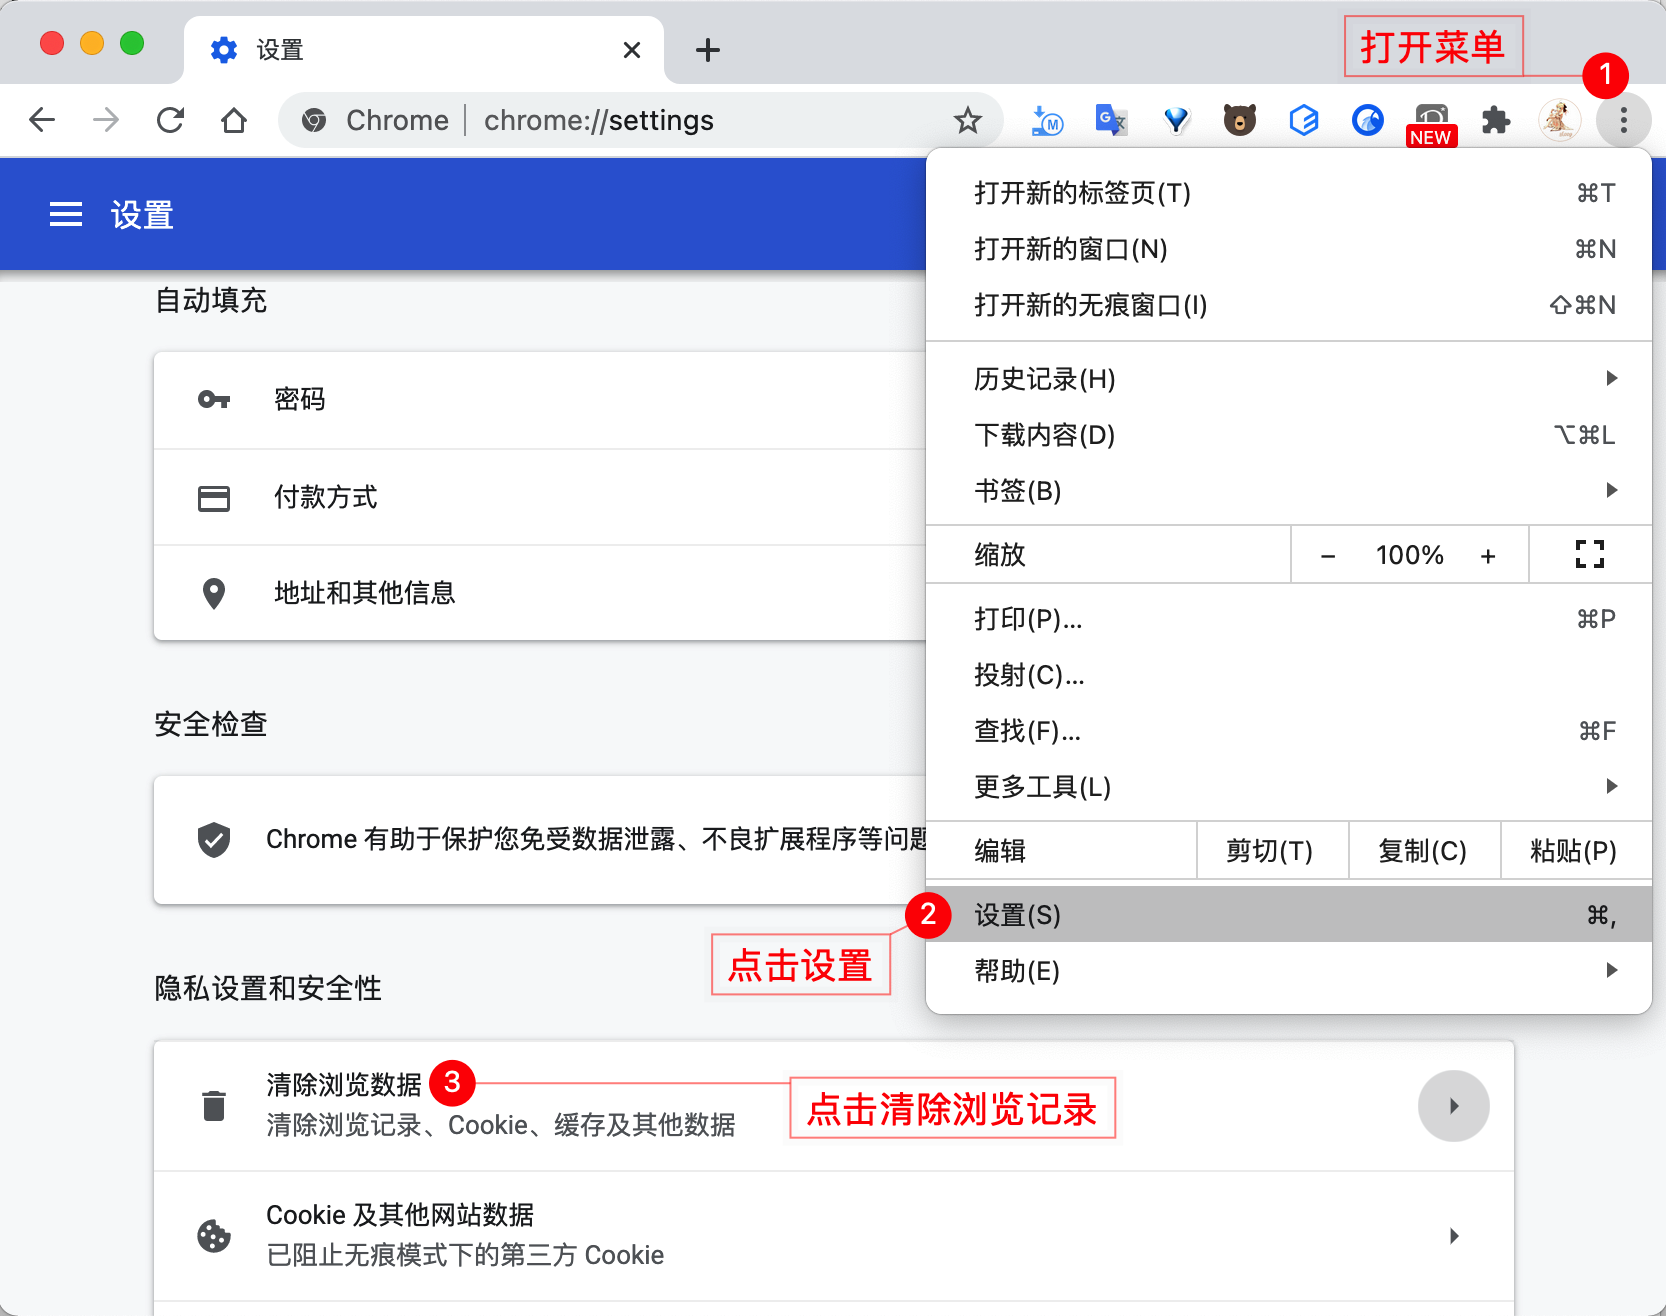Open the Extensions puzzle piece menu

pos(1496,120)
